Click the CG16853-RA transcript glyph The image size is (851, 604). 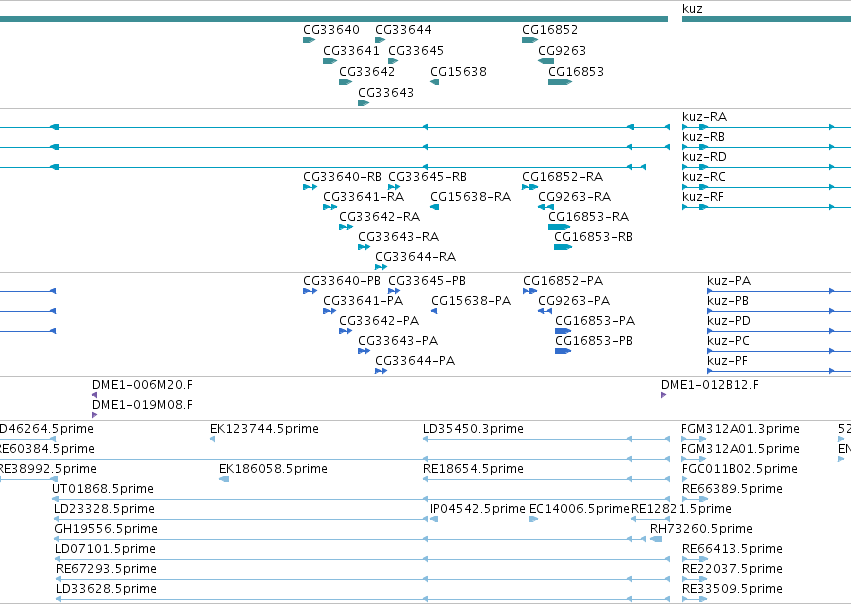(559, 227)
